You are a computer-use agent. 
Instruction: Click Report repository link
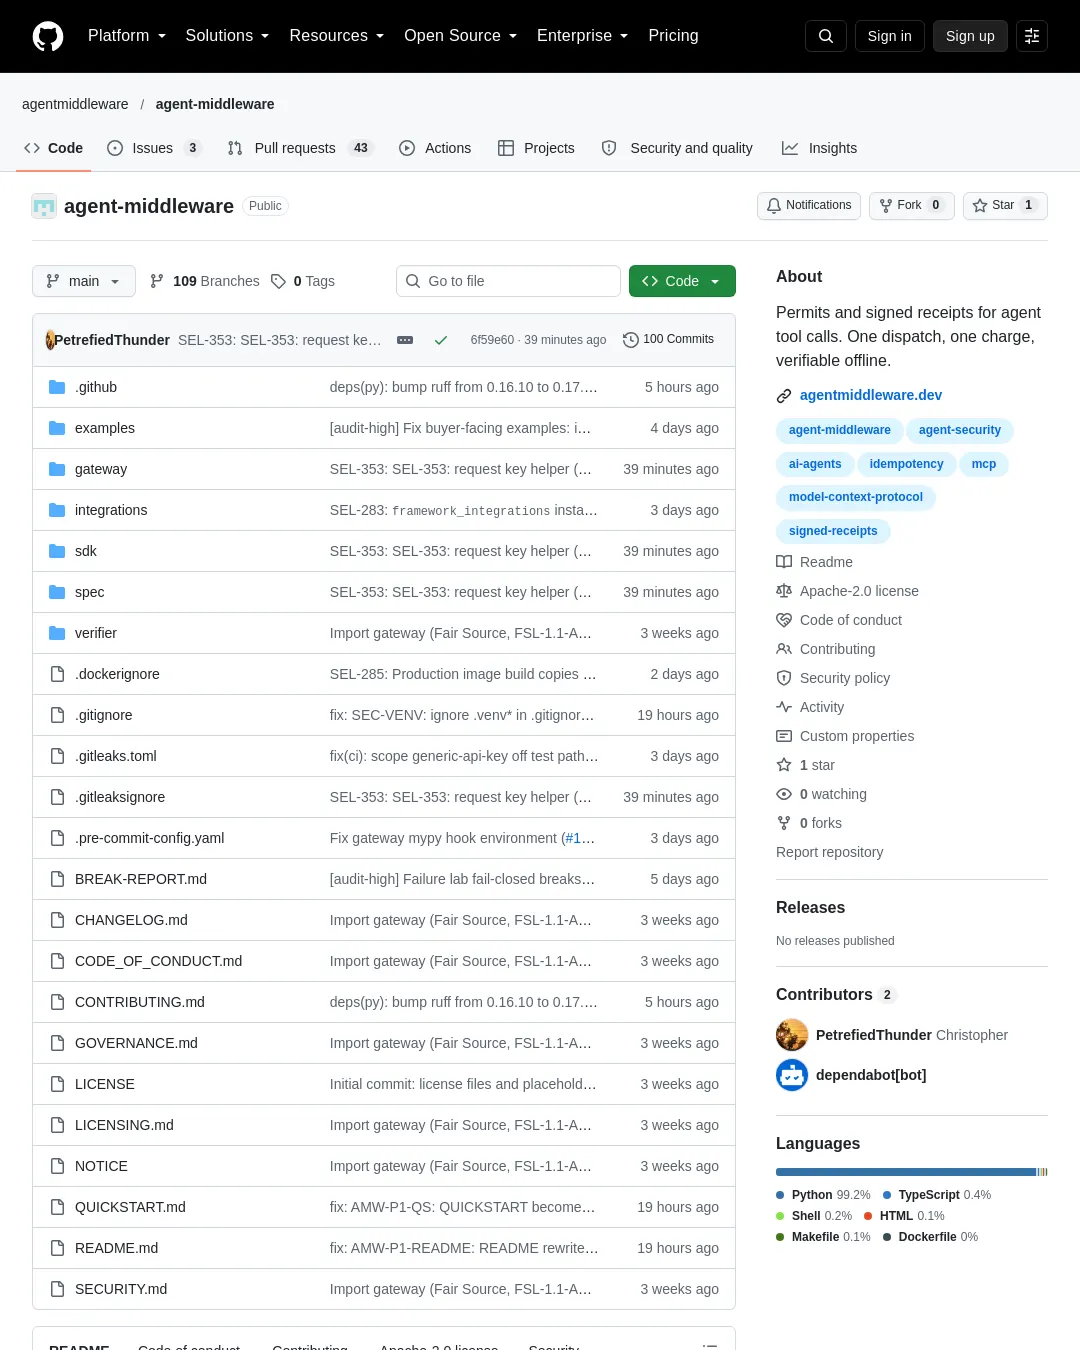click(x=829, y=852)
